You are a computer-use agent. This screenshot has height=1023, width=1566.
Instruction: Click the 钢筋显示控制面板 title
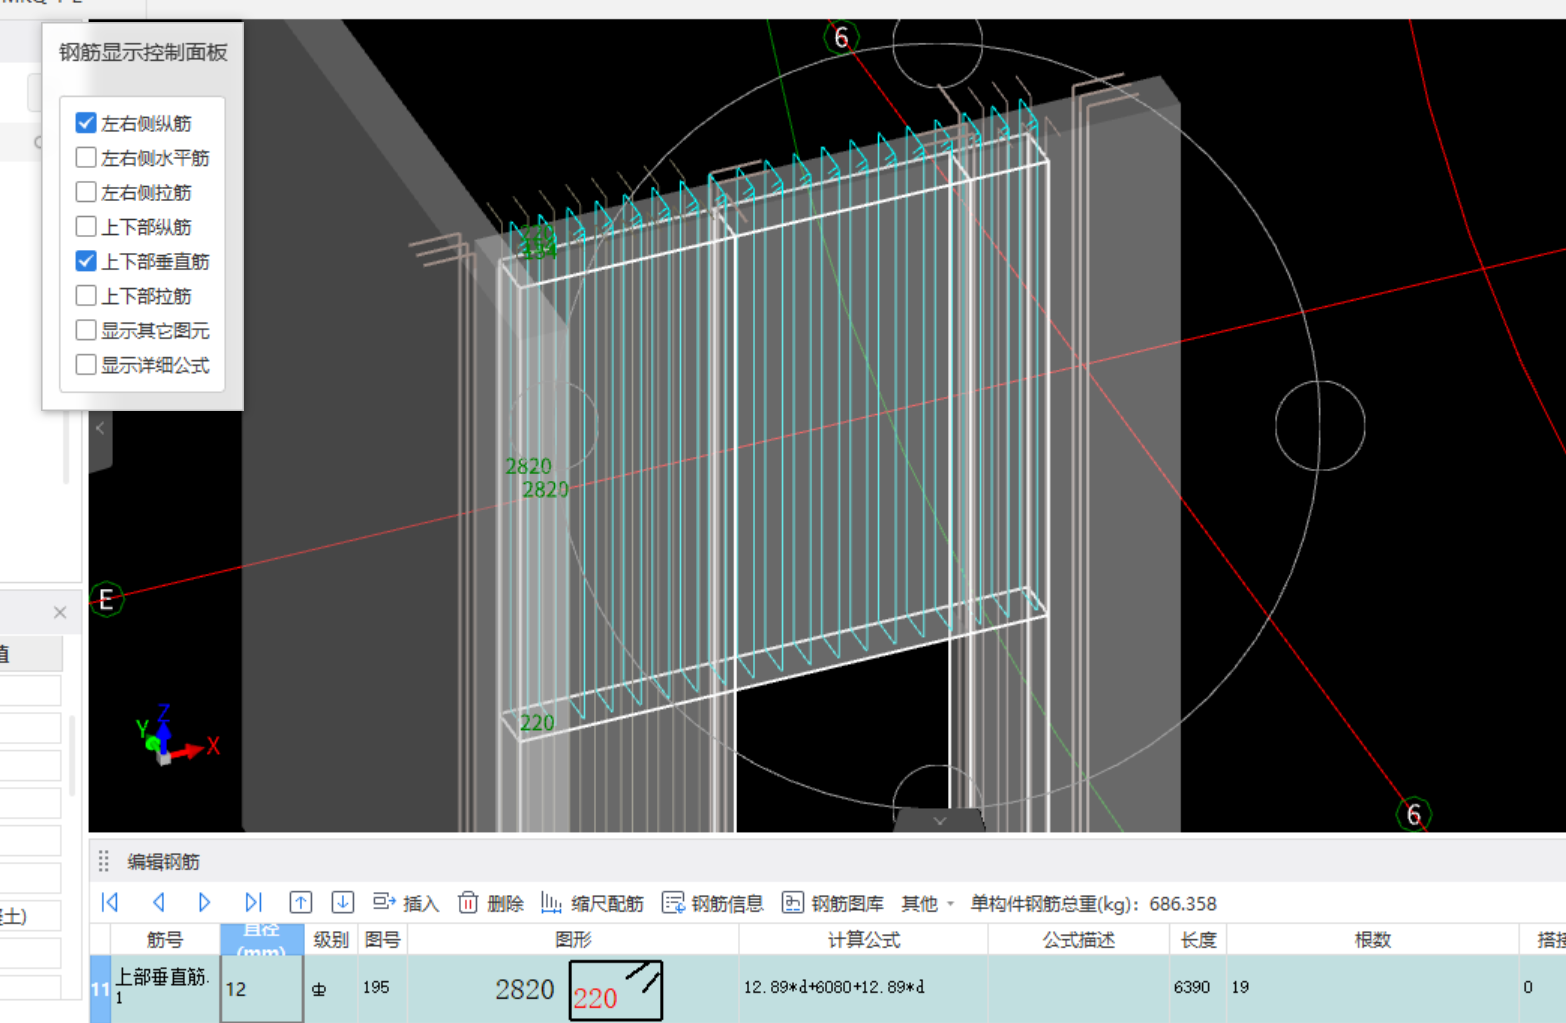tap(143, 52)
